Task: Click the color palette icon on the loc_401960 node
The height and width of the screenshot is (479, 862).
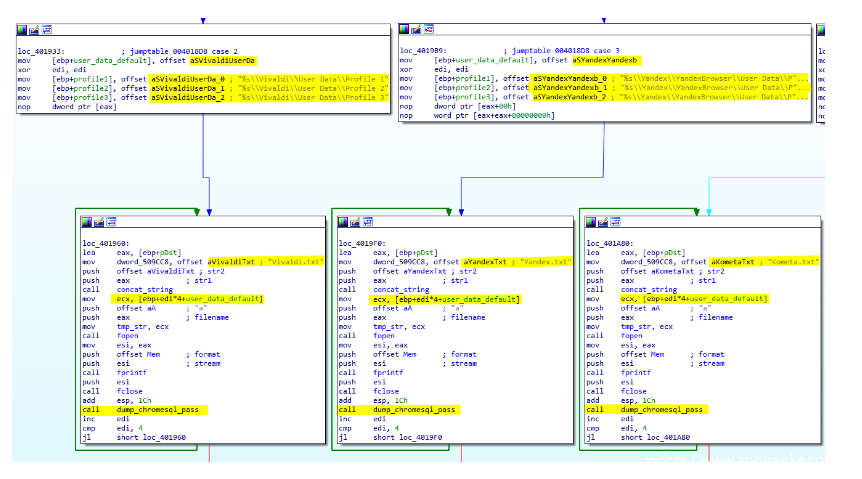Action: (x=87, y=221)
